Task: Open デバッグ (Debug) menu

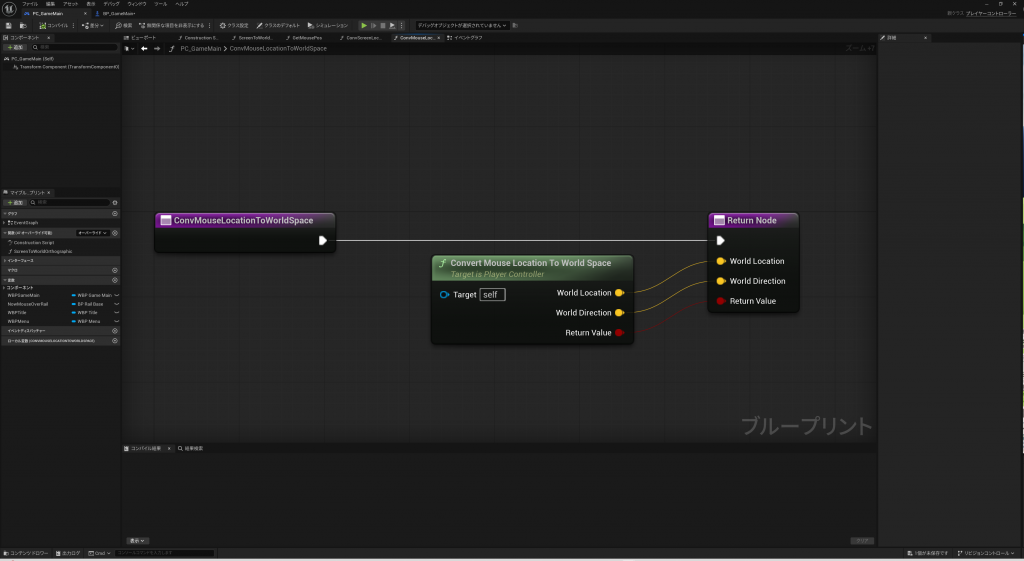Action: (112, 4)
